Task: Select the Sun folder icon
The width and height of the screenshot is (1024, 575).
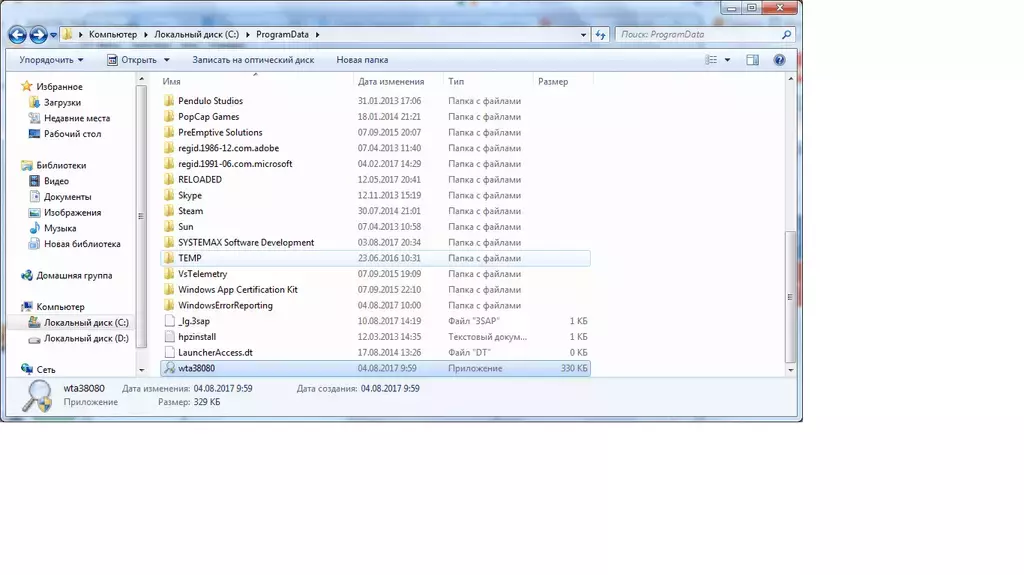Action: (169, 226)
